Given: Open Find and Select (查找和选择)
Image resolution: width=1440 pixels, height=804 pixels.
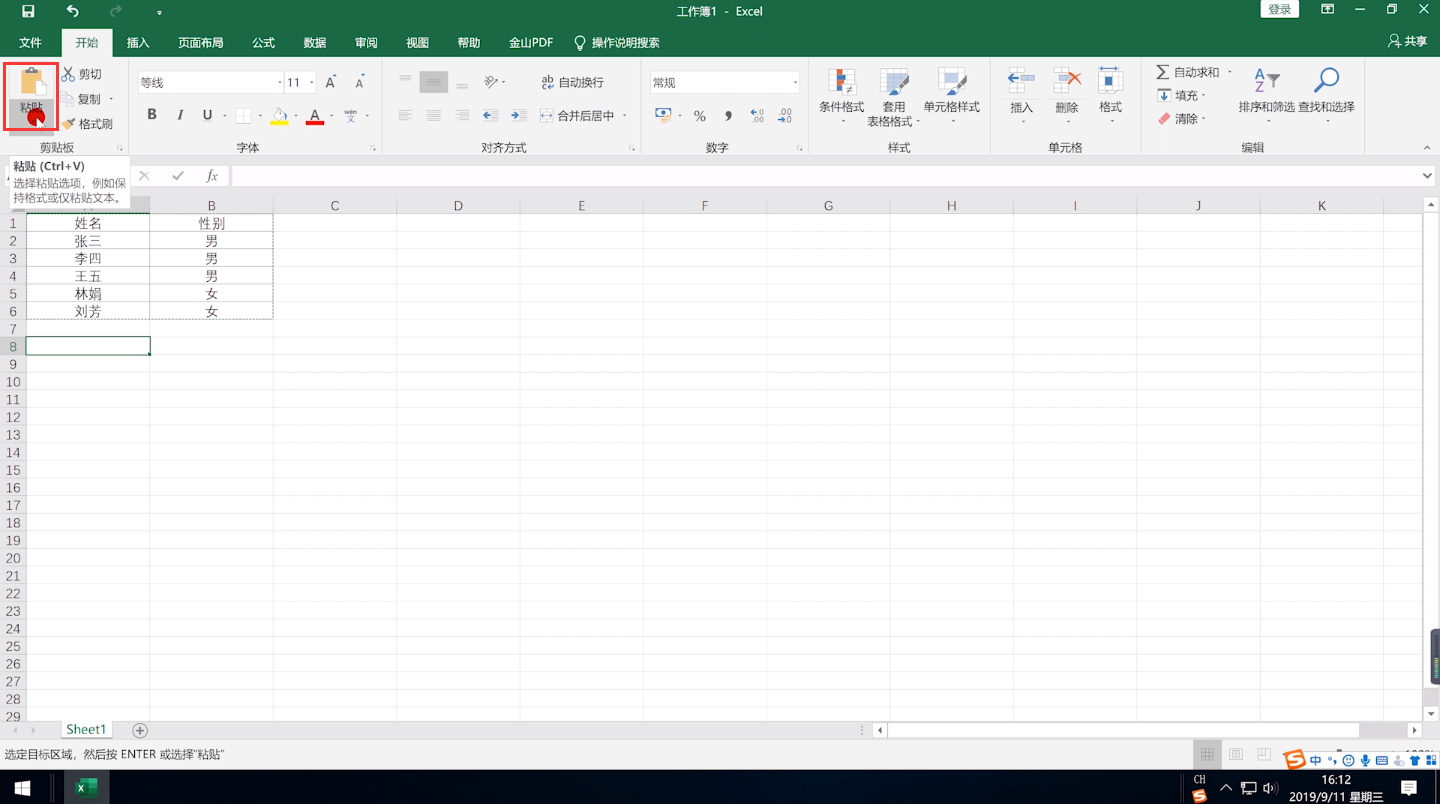Looking at the screenshot, I should [x=1326, y=95].
